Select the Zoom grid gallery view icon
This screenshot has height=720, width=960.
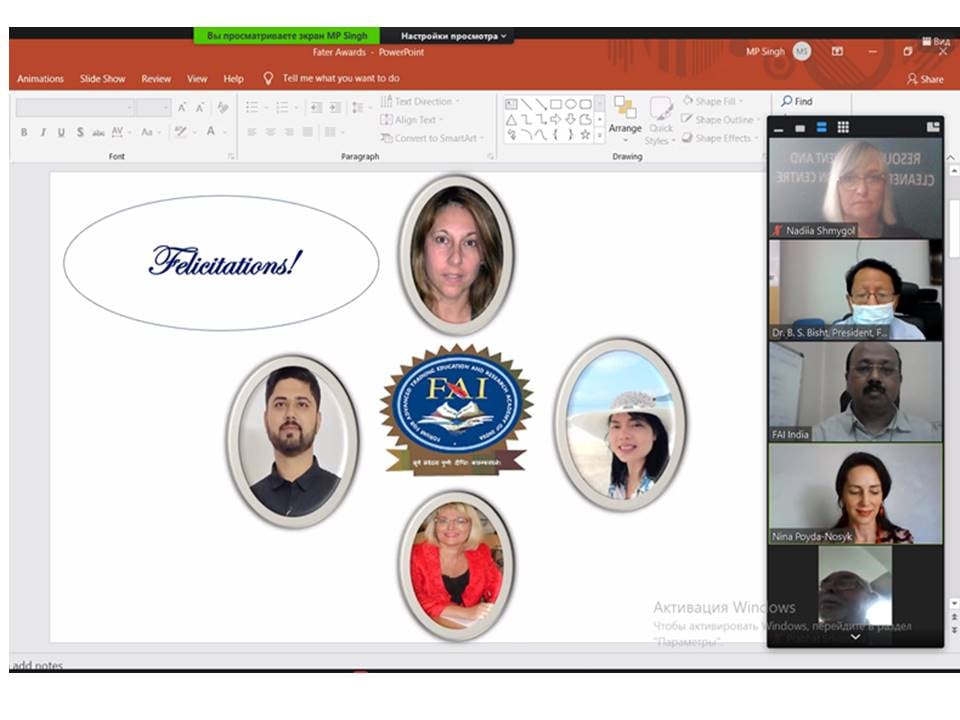[843, 127]
